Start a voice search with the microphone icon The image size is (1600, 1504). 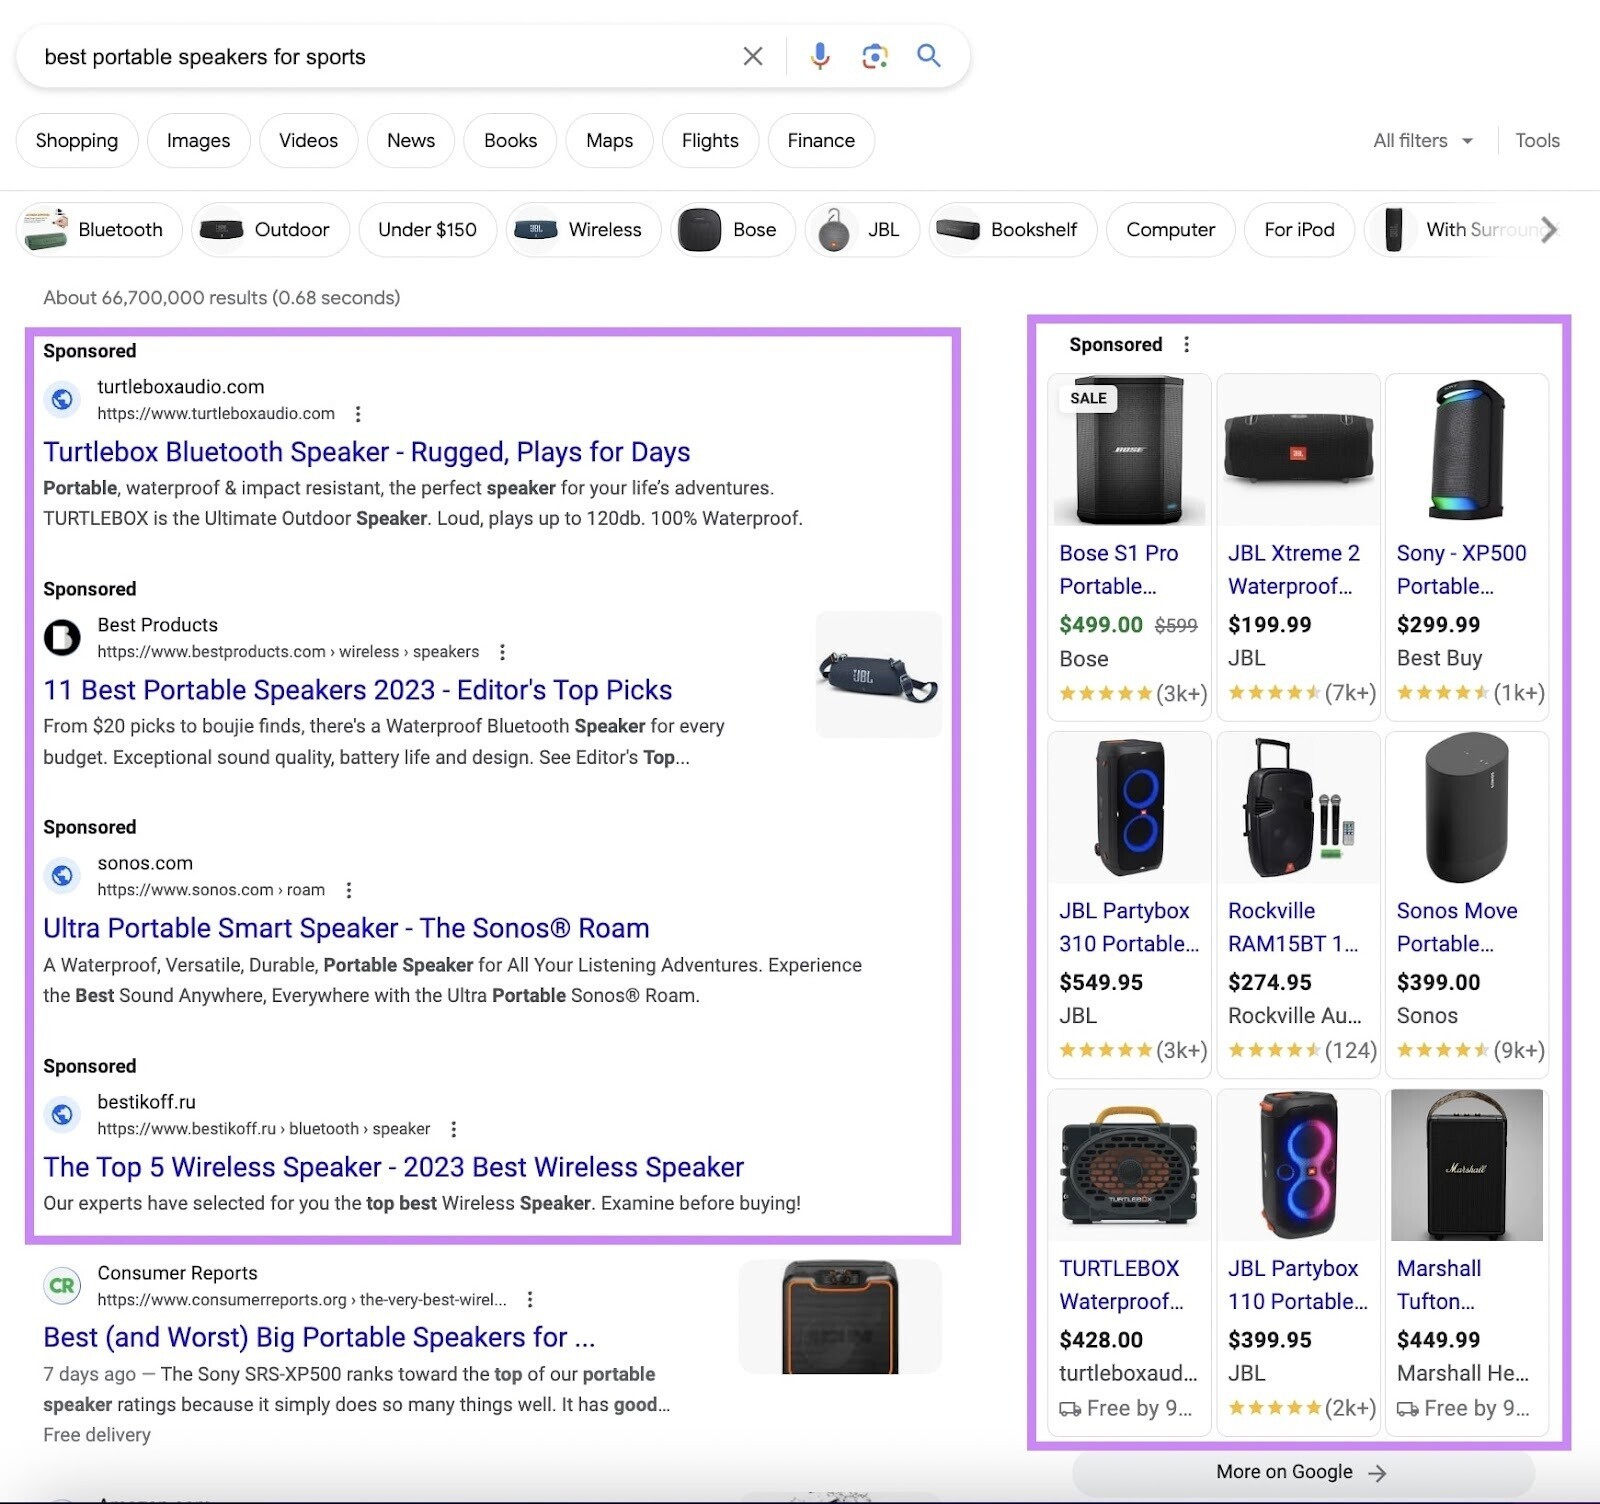pos(819,56)
